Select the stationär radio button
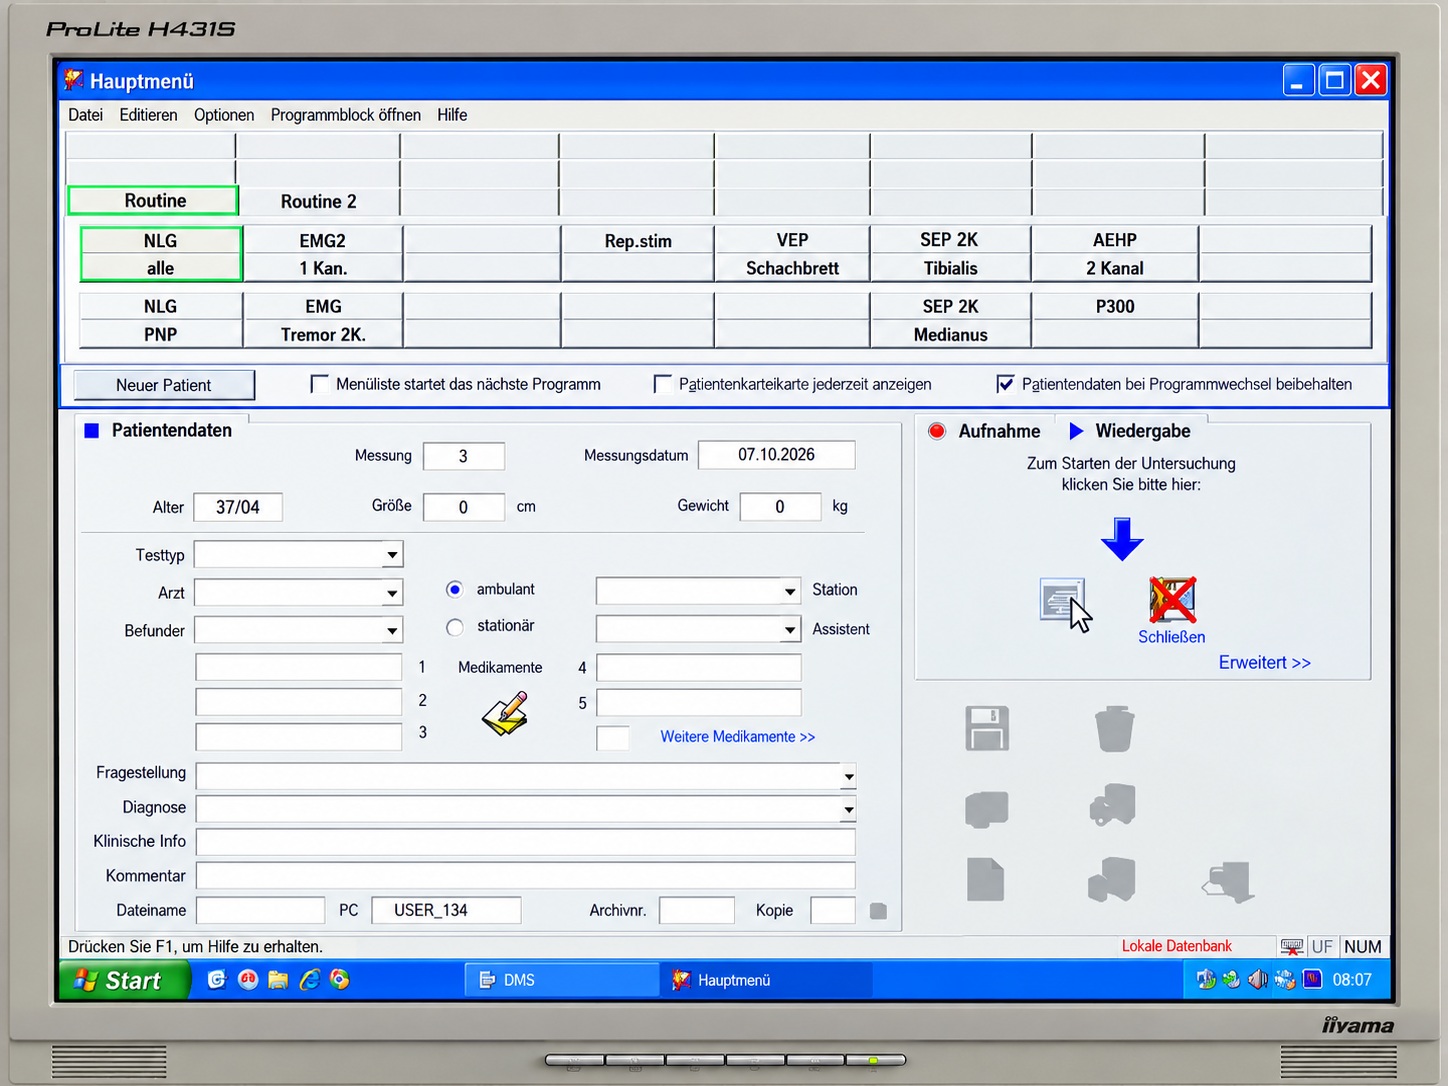This screenshot has width=1448, height=1086. 455,627
